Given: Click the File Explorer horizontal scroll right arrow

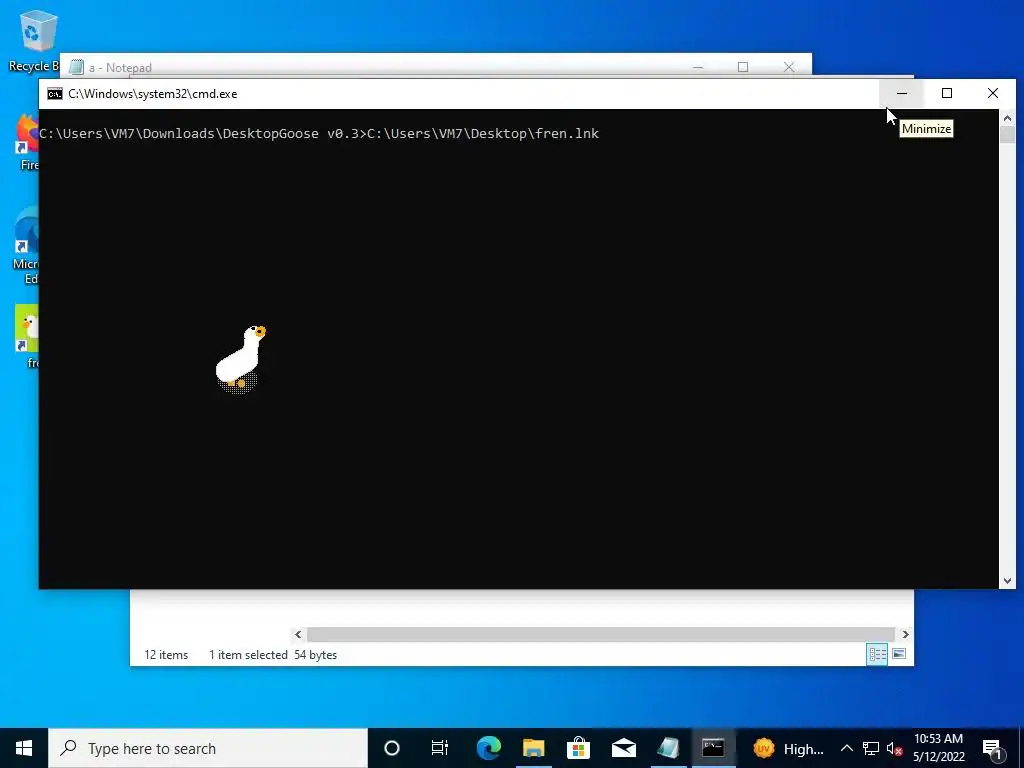Looking at the screenshot, I should [905, 634].
